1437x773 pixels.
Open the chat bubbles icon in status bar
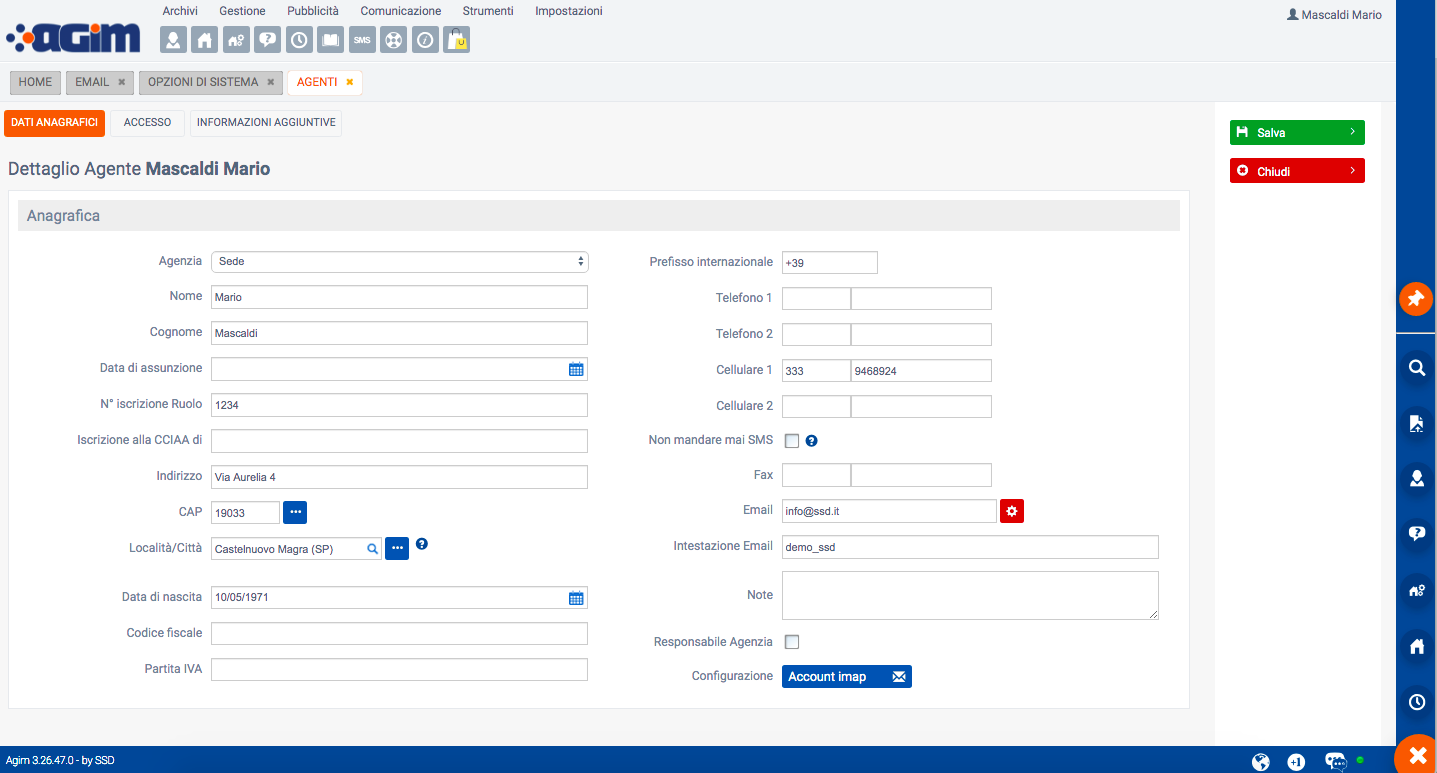click(1335, 762)
